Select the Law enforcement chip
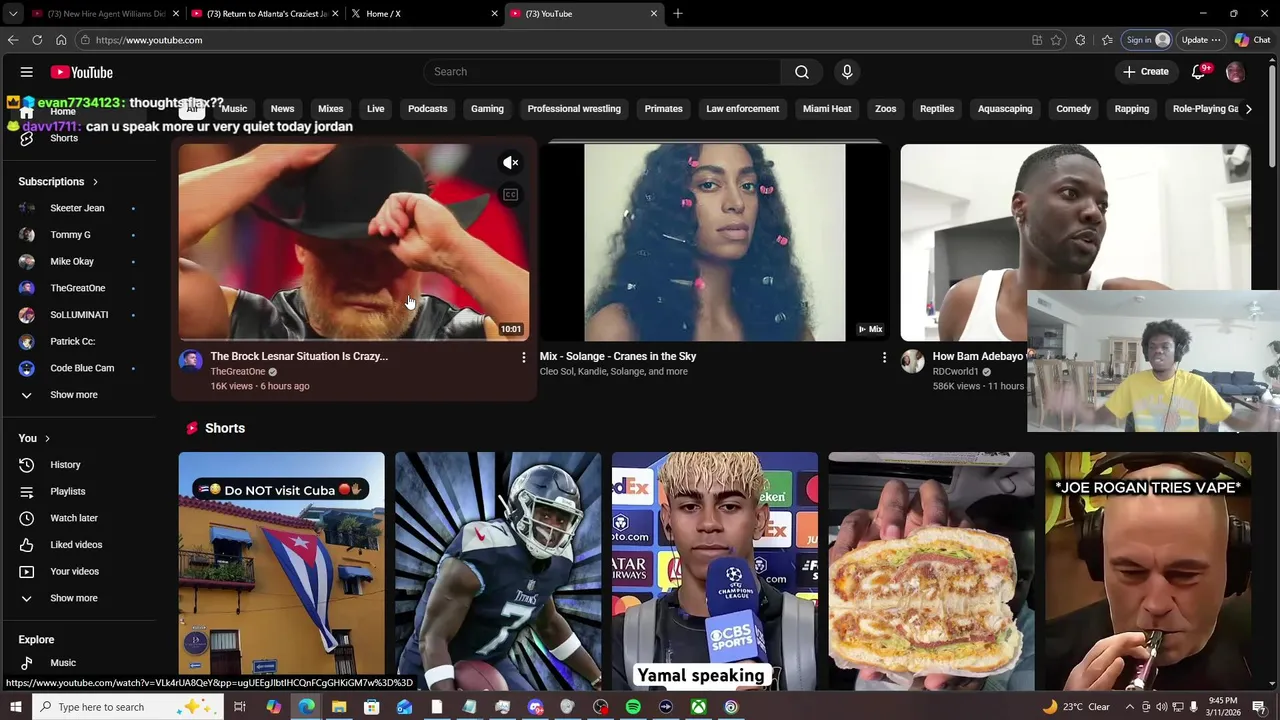The image size is (1280, 720). [x=742, y=109]
